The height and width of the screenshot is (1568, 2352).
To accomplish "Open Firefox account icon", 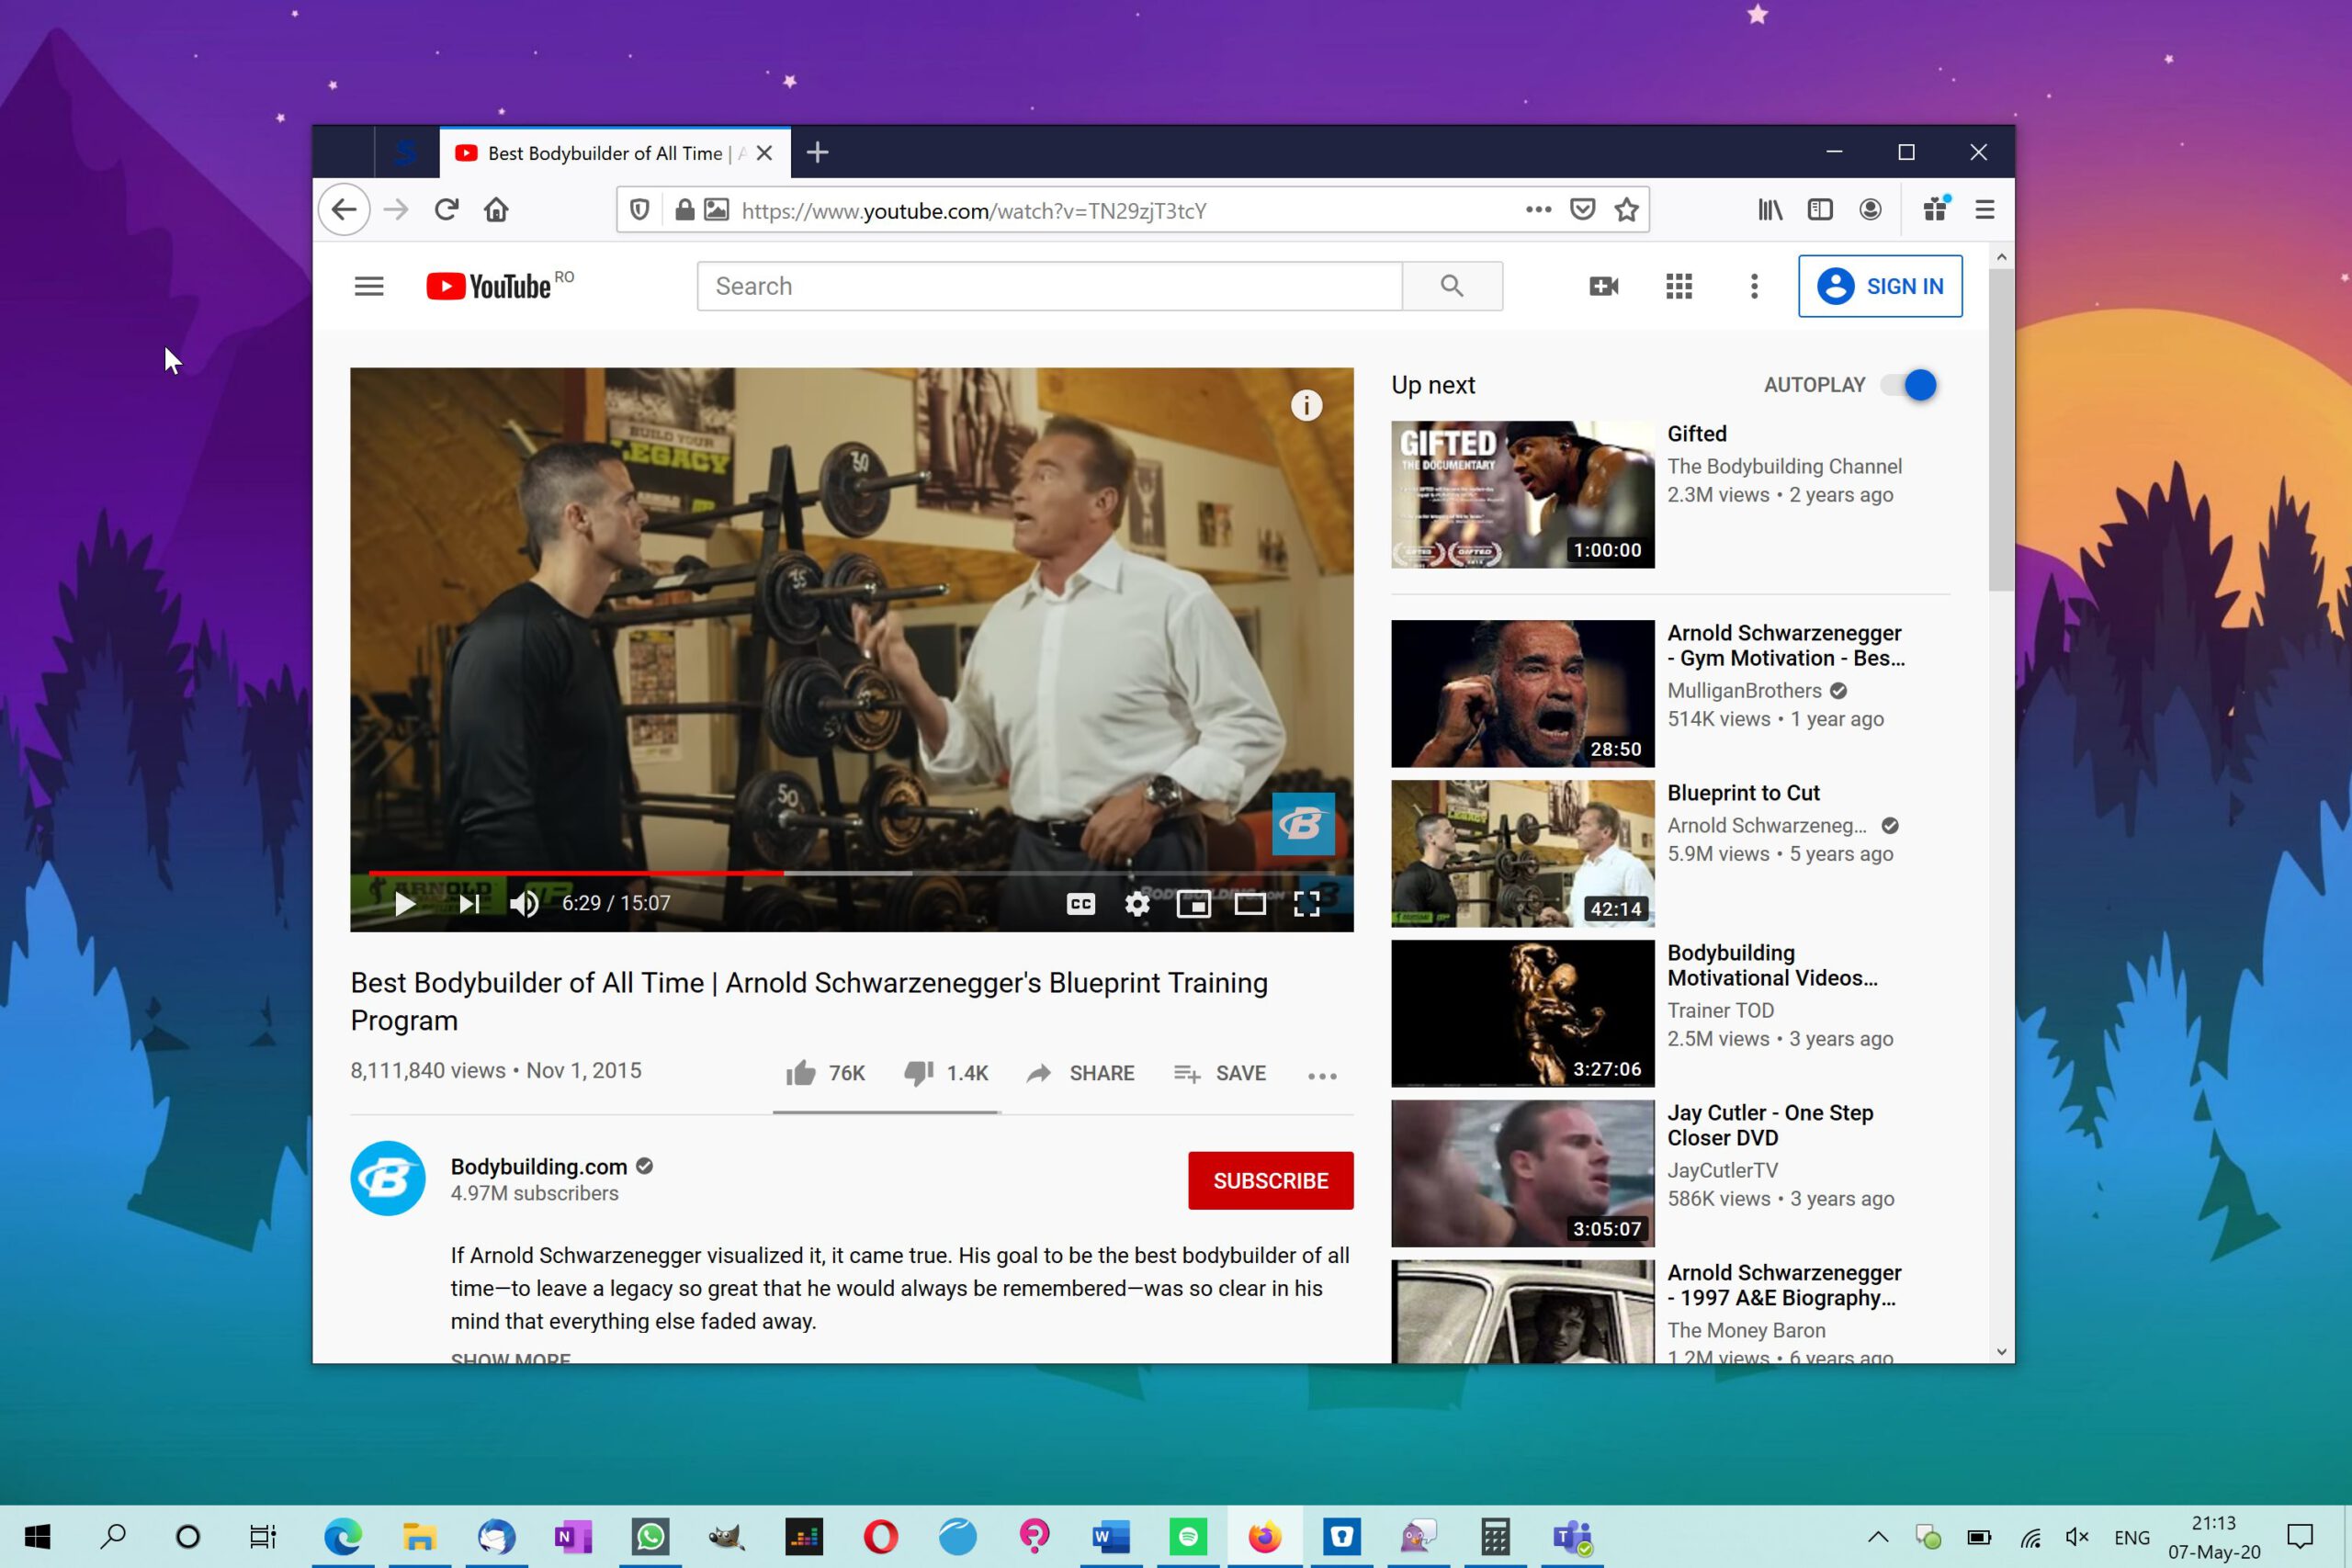I will (1870, 210).
